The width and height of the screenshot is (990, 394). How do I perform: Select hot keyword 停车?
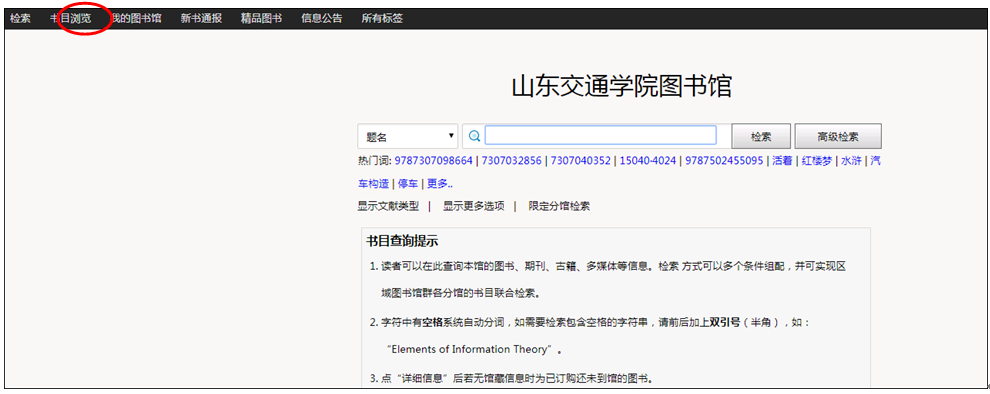(x=408, y=184)
